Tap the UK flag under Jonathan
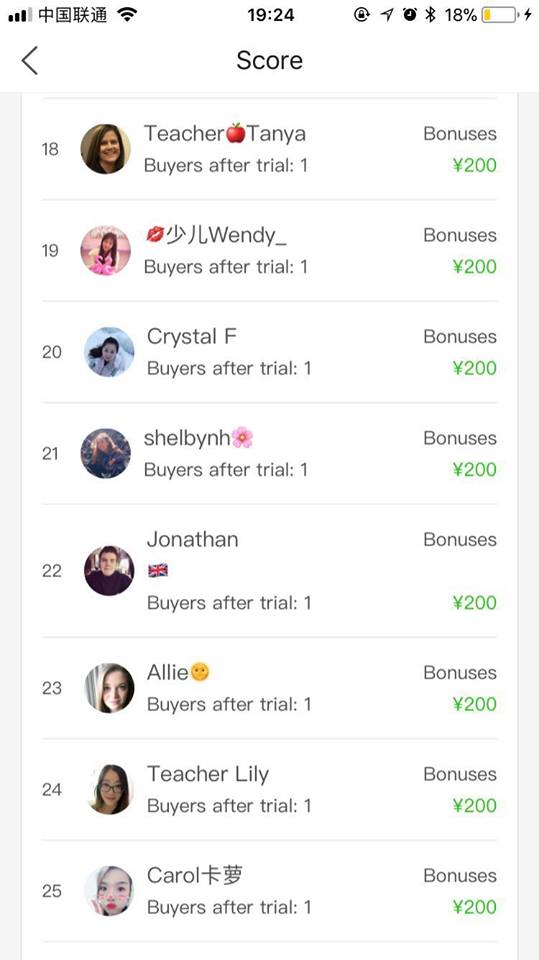The image size is (539, 960). pyautogui.click(x=158, y=571)
